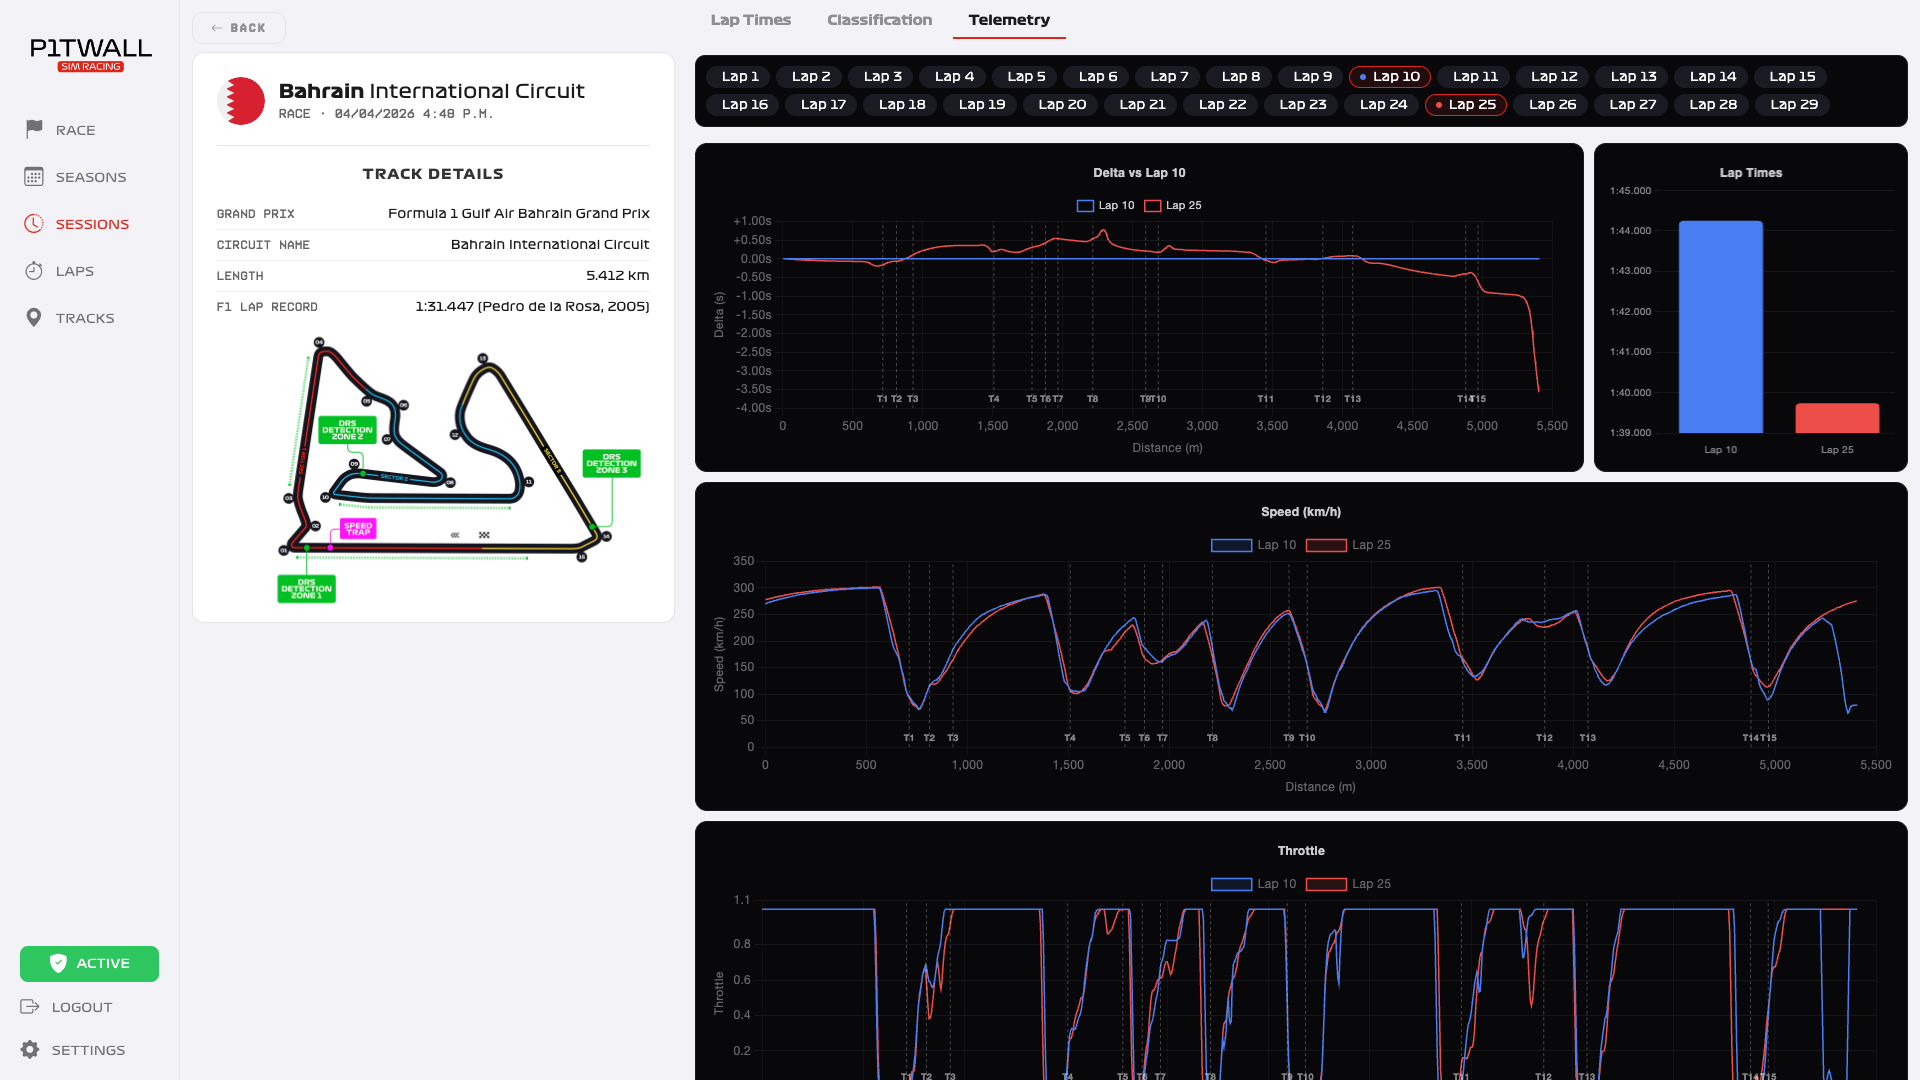Switch to the Classification tab
Image resolution: width=1920 pixels, height=1080 pixels.
[x=879, y=20]
